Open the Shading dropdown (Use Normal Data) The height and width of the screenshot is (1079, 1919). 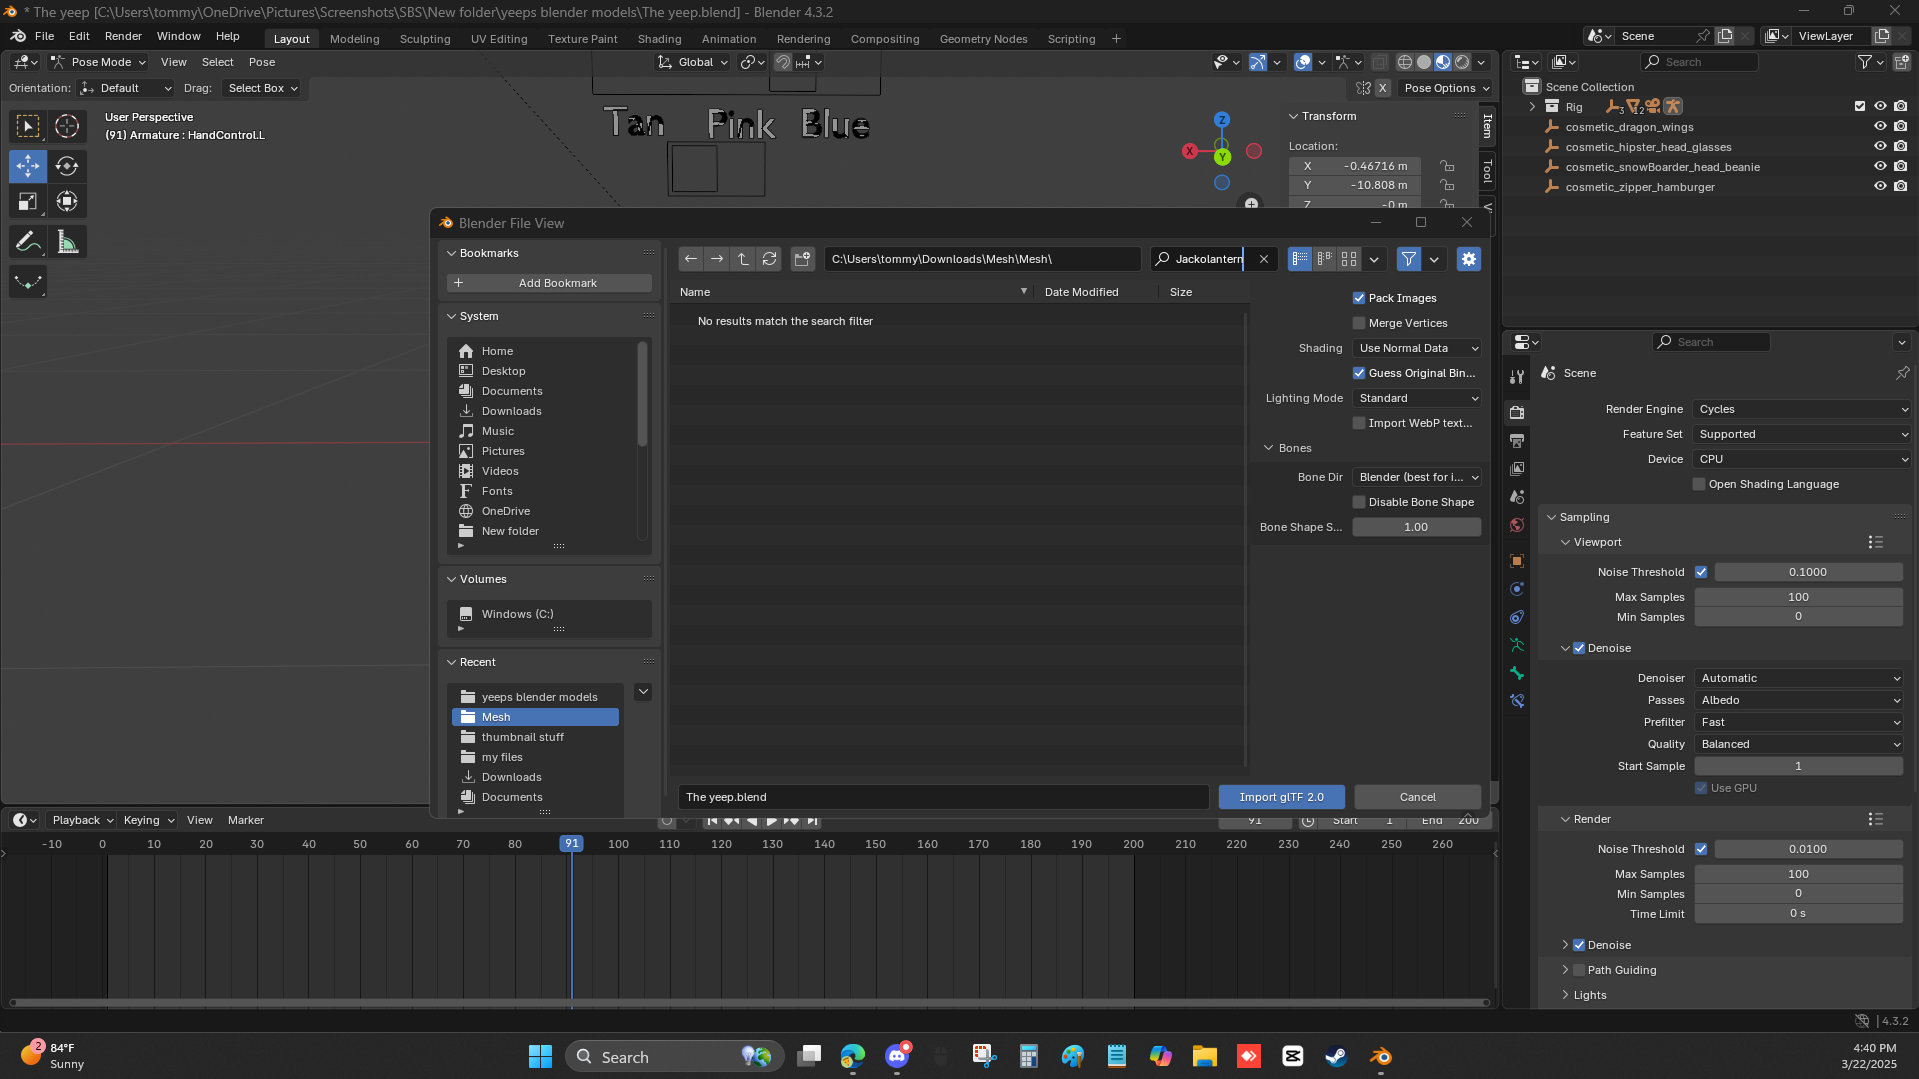(1417, 348)
